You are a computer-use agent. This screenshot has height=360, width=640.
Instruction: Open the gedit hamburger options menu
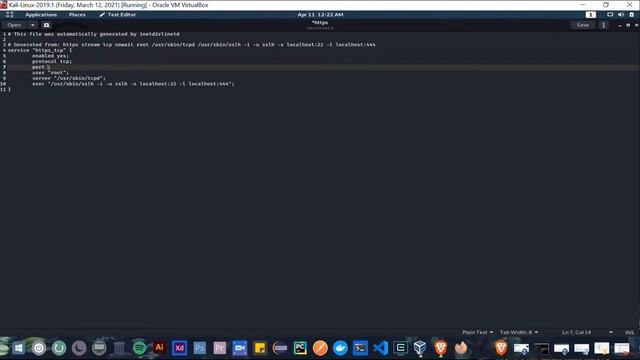click(604, 25)
